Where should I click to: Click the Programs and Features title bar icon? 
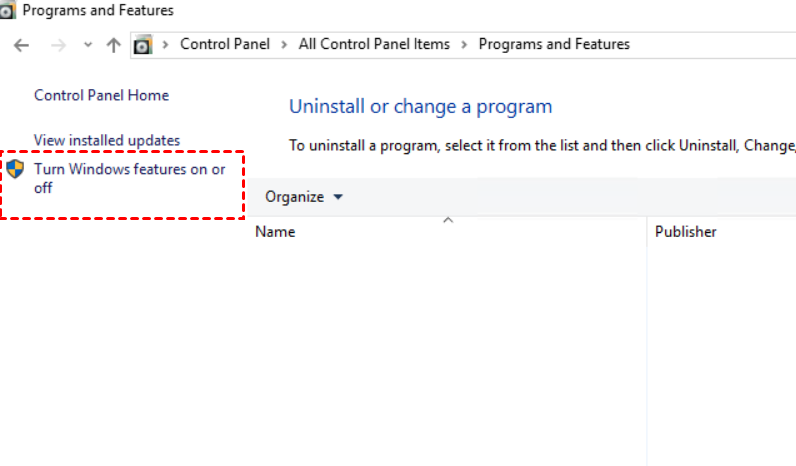click(x=7, y=11)
